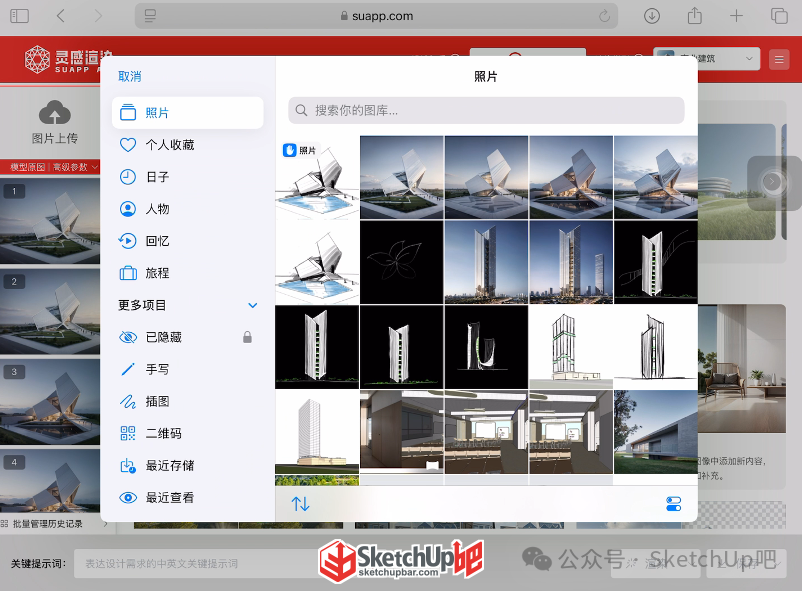The width and height of the screenshot is (802, 591).
Task: Select render thumbnail number 1
Action: tap(50, 221)
